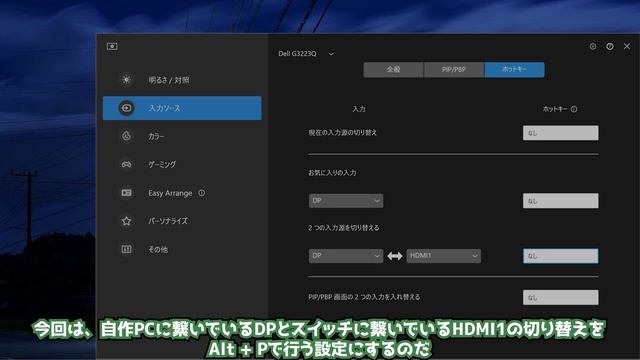
Task: Click the 2つの入力源を切り替える label
Action: [x=344, y=228]
